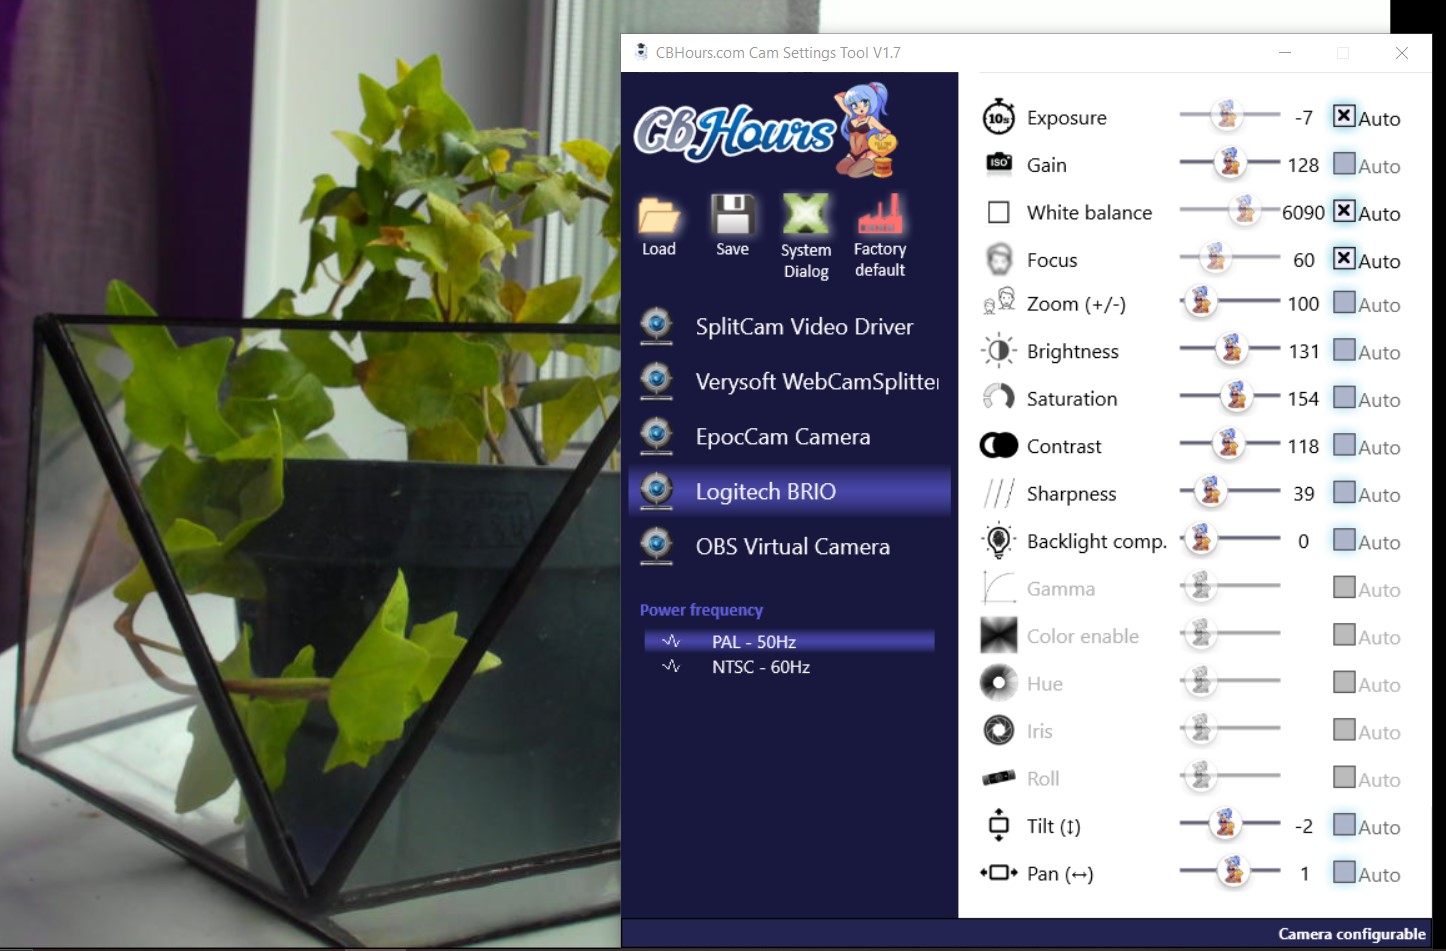Screen dimensions: 1446x951
Task: Click the Zoom people icon
Action: pos(998,301)
